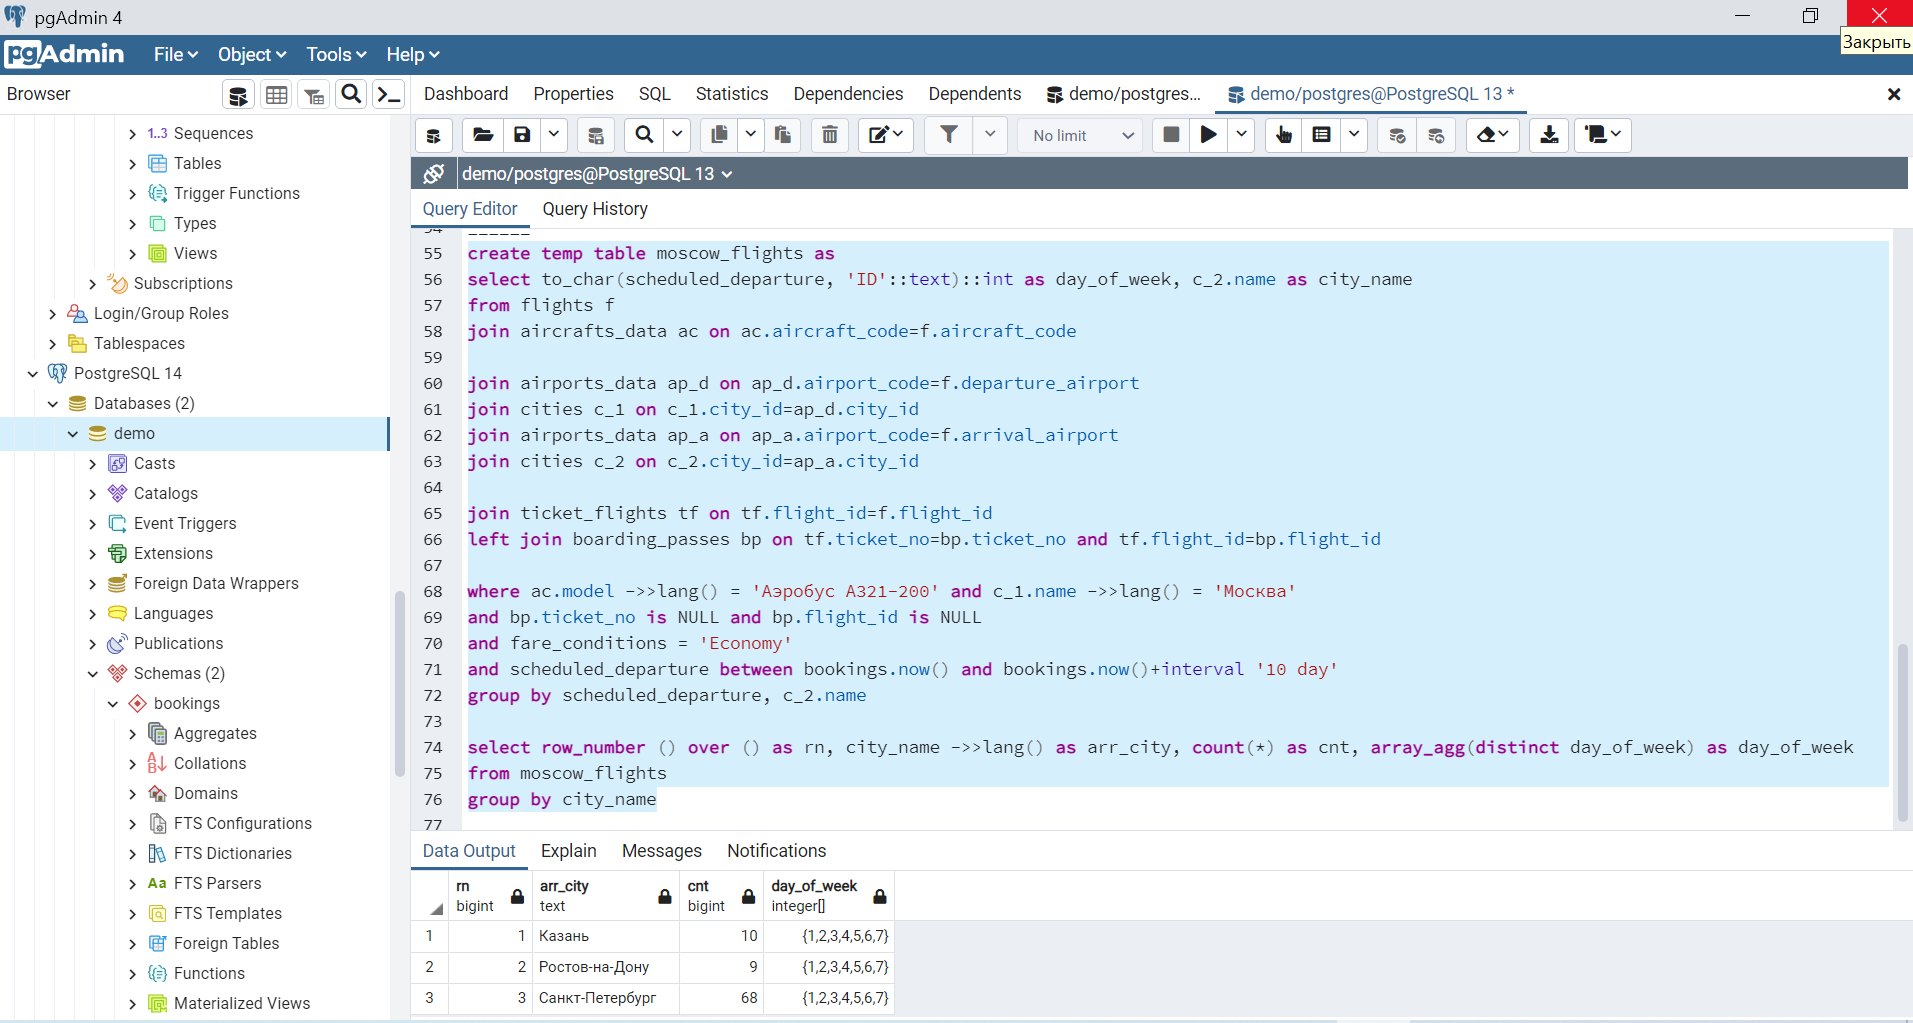
Task: Select Materialized Views tree item
Action: pos(242,1003)
